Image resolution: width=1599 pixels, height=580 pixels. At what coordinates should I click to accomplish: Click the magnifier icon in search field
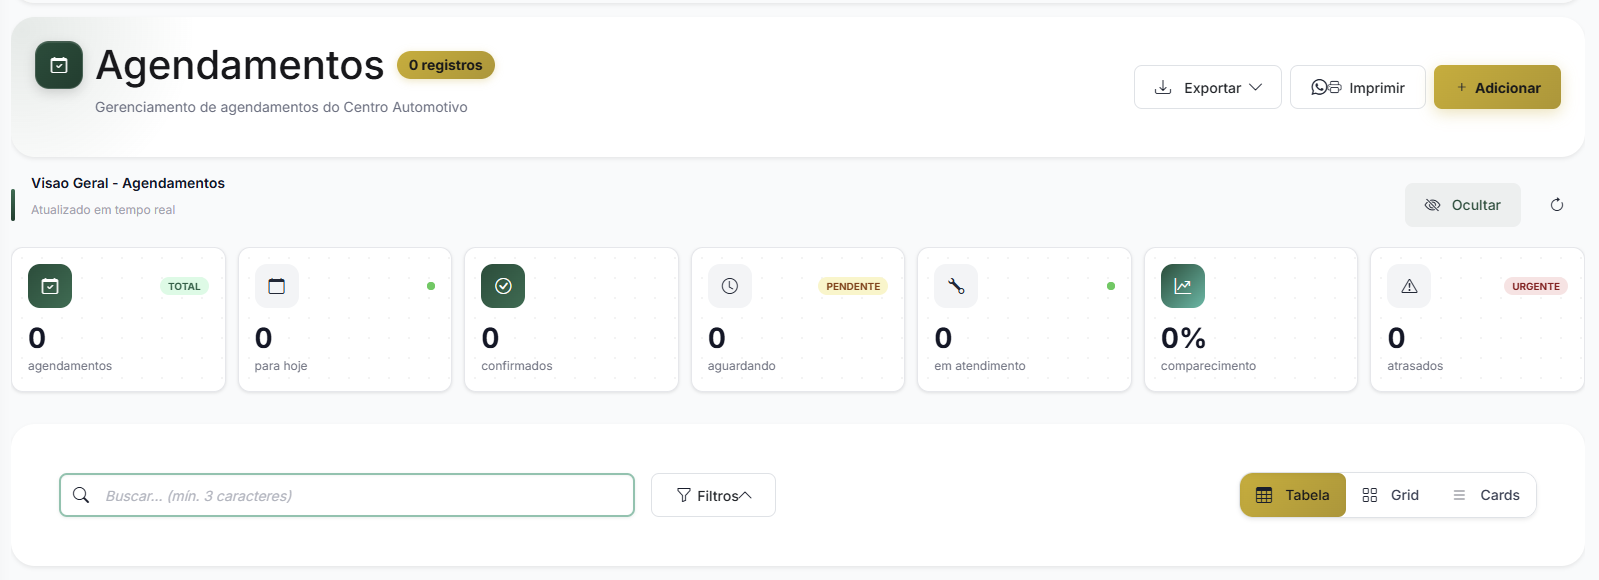82,495
